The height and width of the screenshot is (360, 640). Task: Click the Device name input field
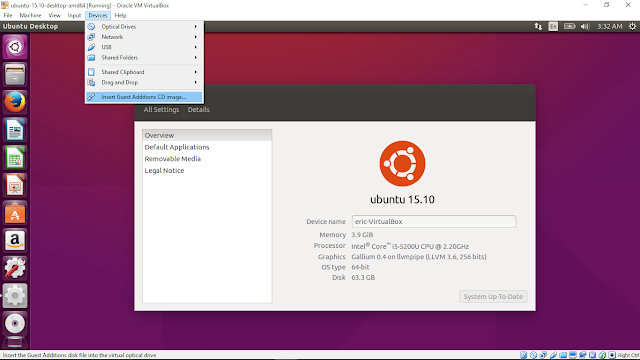coord(434,222)
